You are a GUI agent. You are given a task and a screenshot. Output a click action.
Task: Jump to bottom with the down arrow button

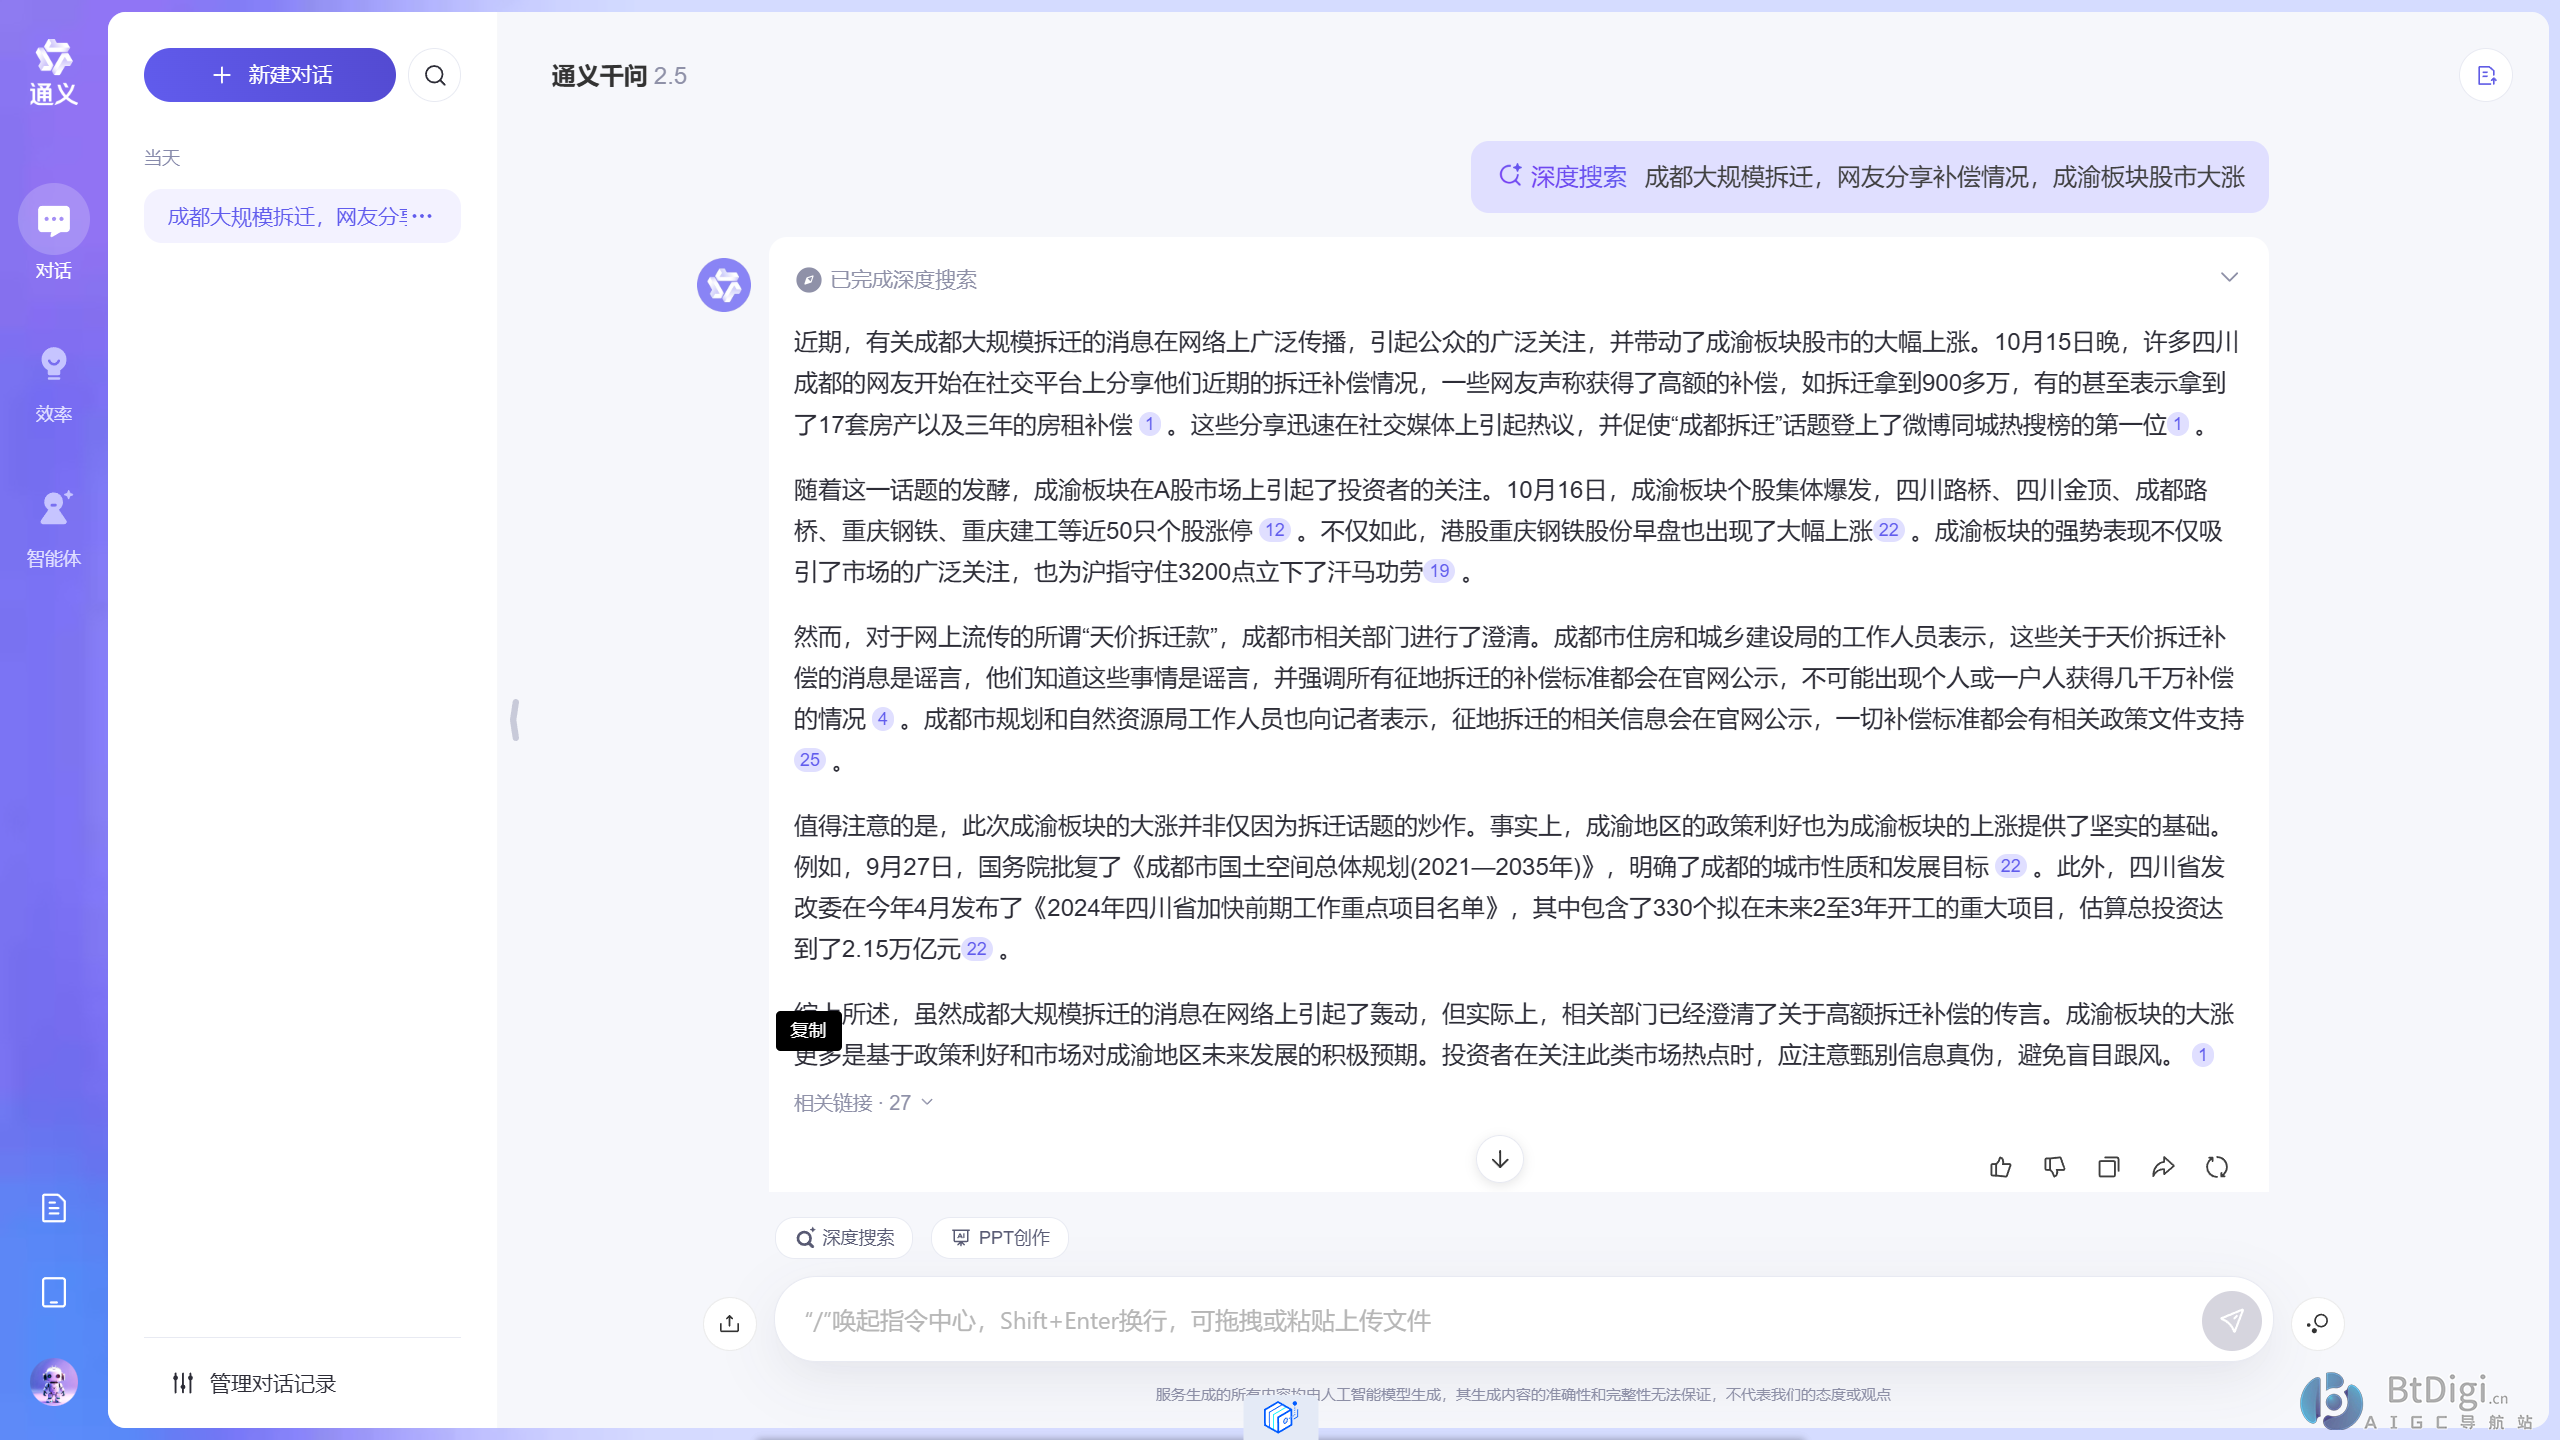(x=1500, y=1159)
